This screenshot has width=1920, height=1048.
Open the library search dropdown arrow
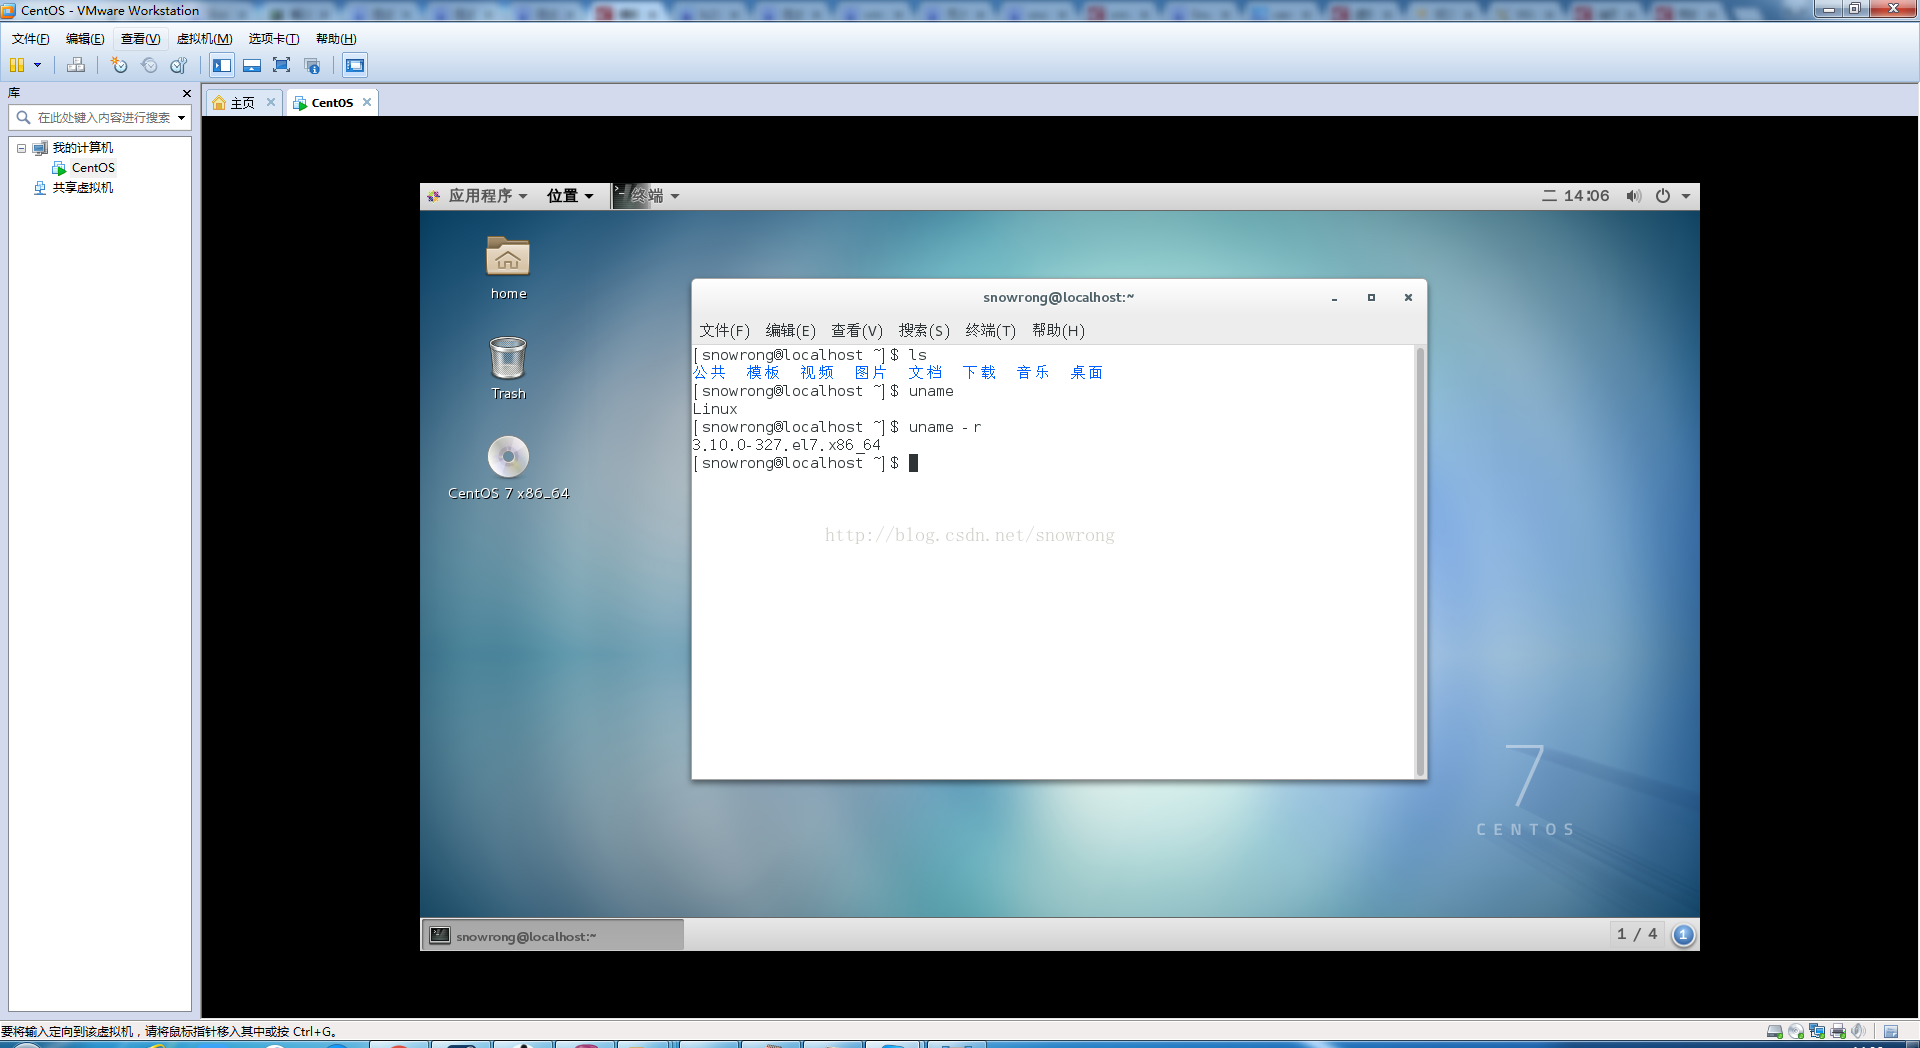point(182,118)
